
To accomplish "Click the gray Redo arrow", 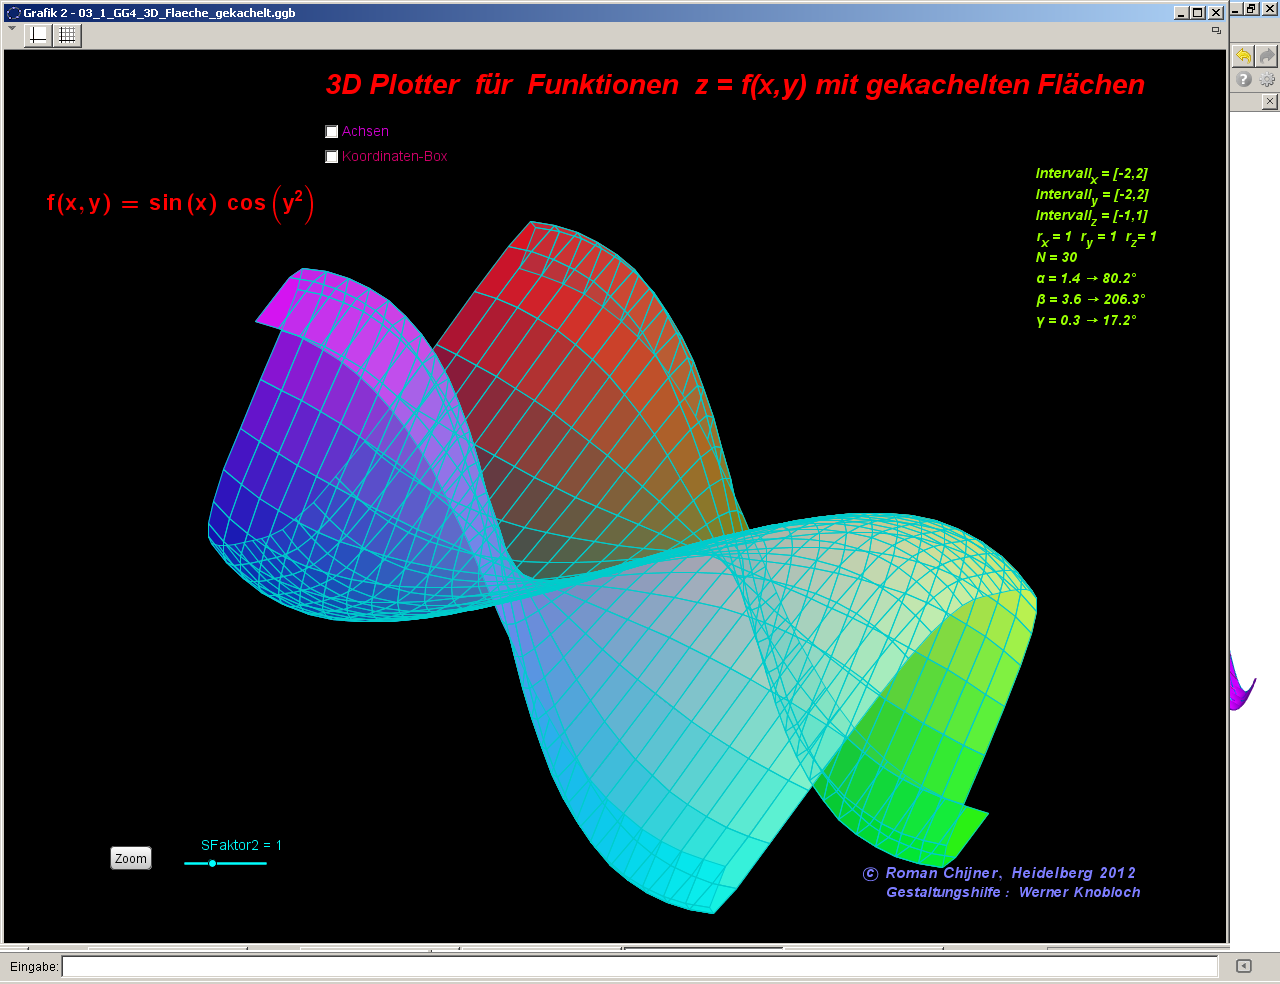I will 1267,56.
